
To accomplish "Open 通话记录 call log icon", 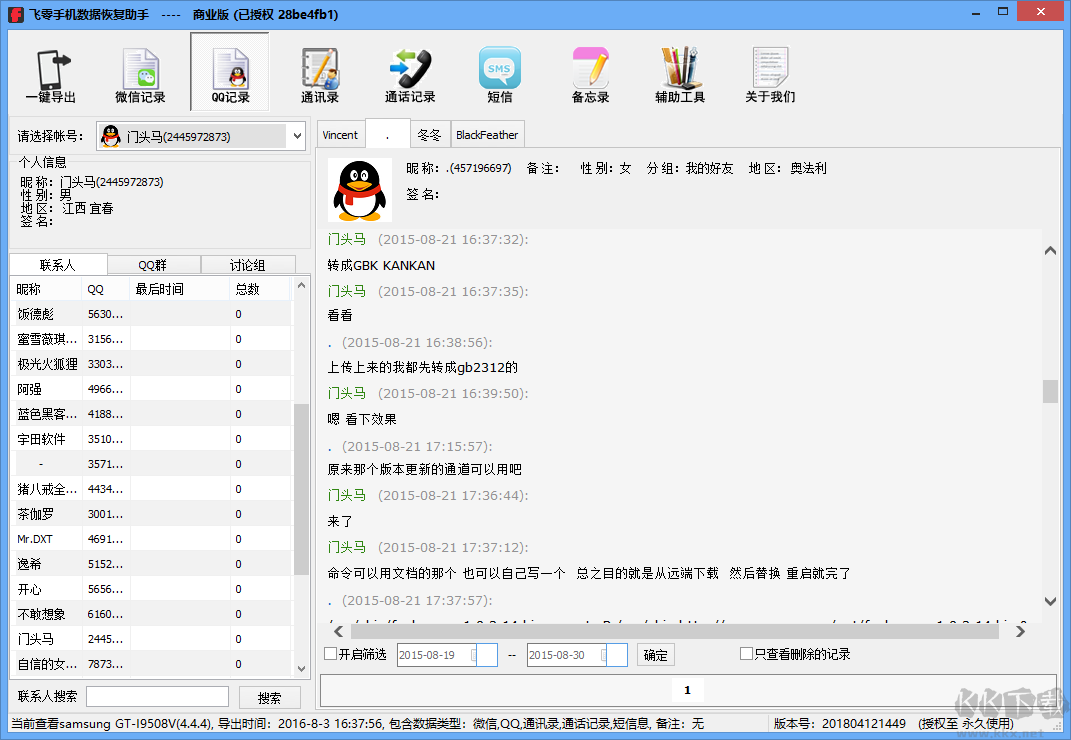I will point(410,74).
